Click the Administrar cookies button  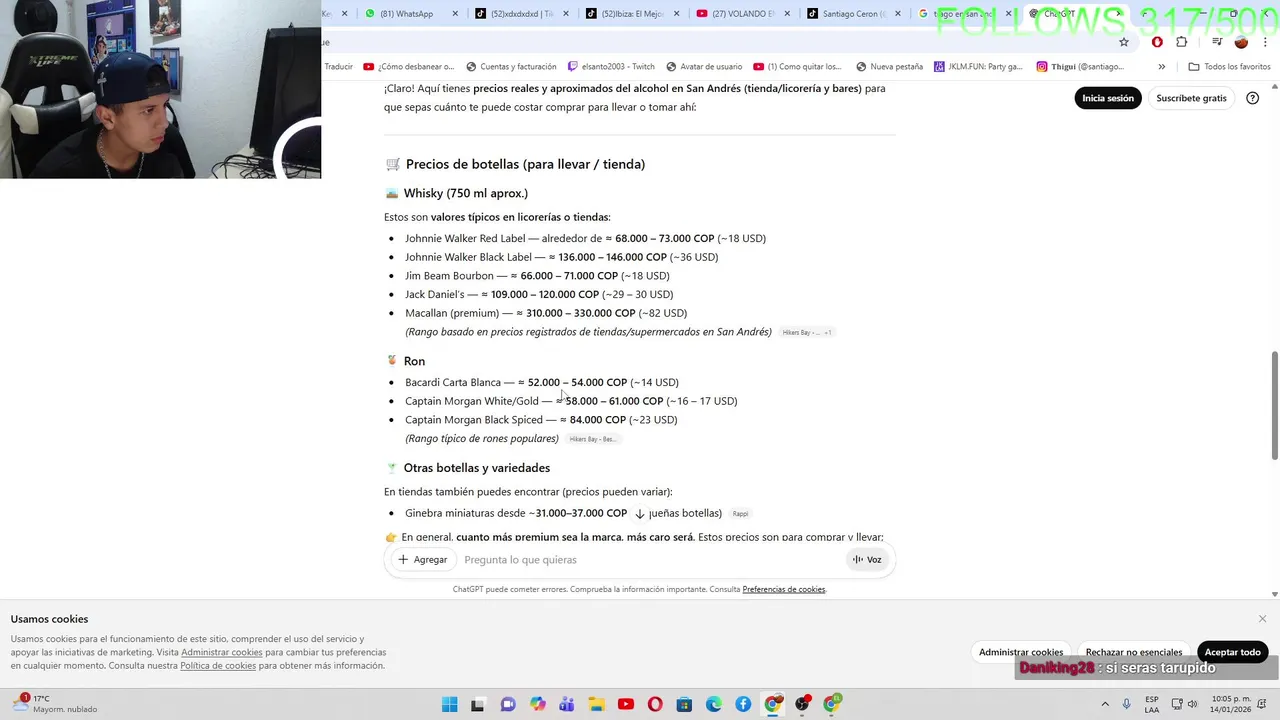pyautogui.click(x=1021, y=652)
